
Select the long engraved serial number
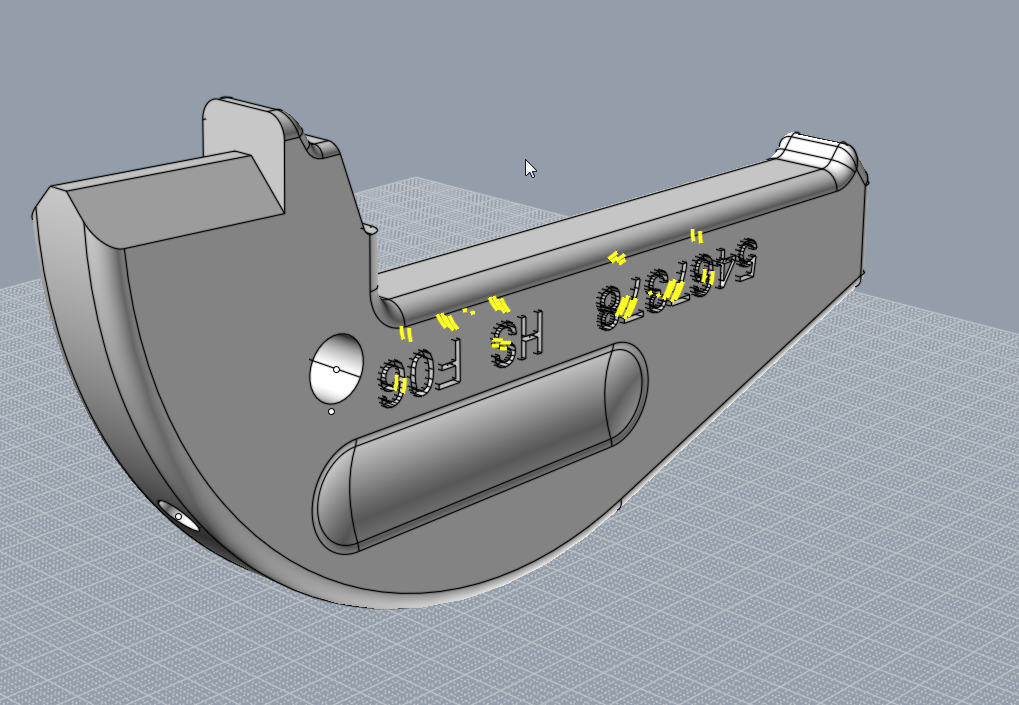(677, 283)
